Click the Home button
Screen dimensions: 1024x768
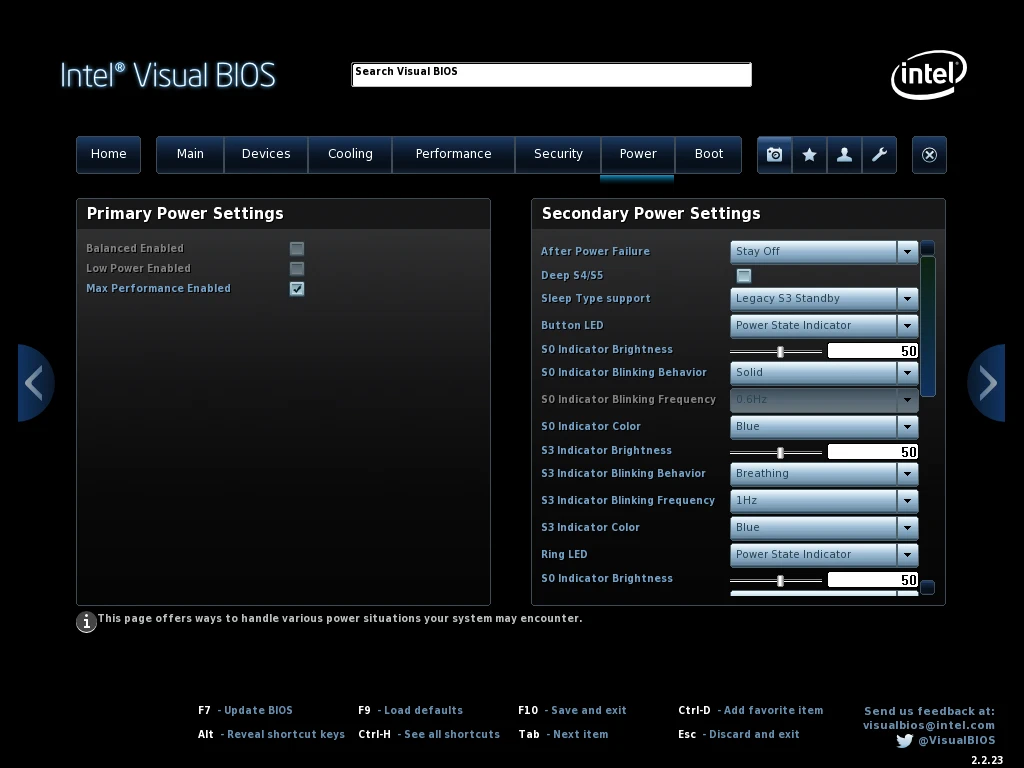click(108, 154)
